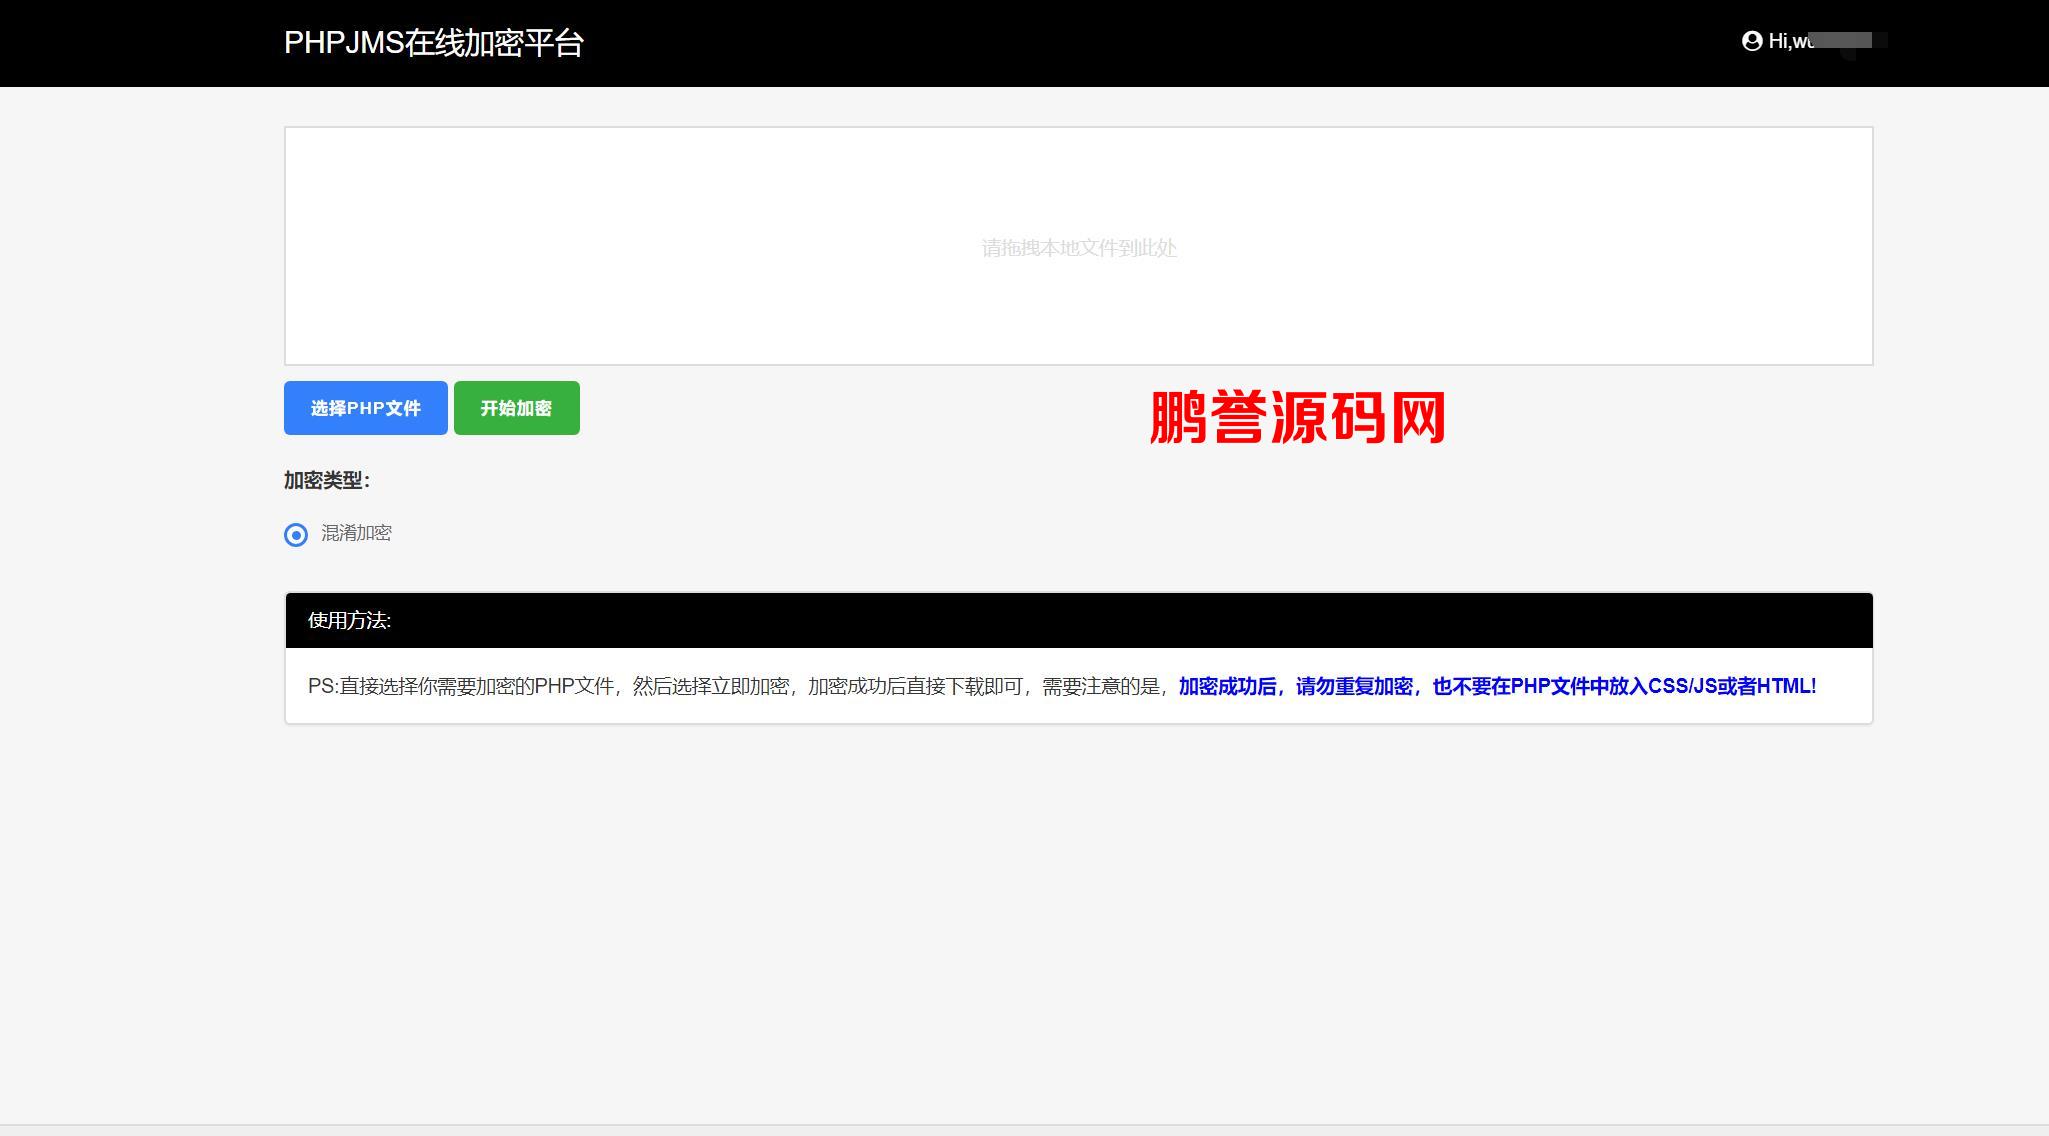The image size is (2049, 1136).
Task: Click the 请拖拽本地文件到此处 placeholder text
Action: tap(1078, 248)
